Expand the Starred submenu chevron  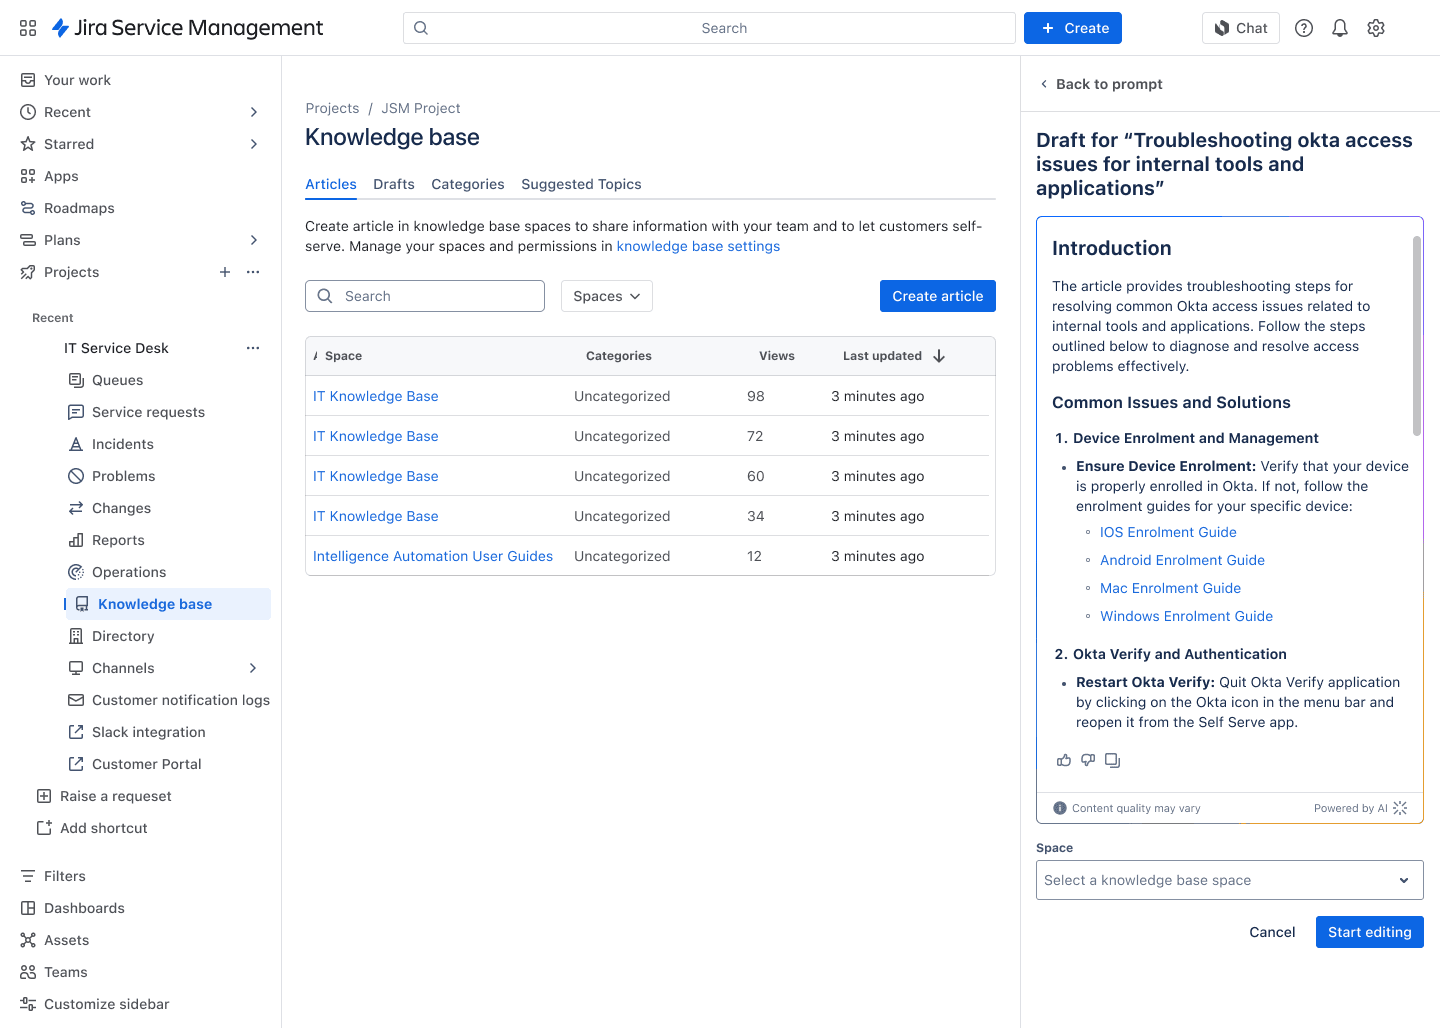[x=253, y=144]
